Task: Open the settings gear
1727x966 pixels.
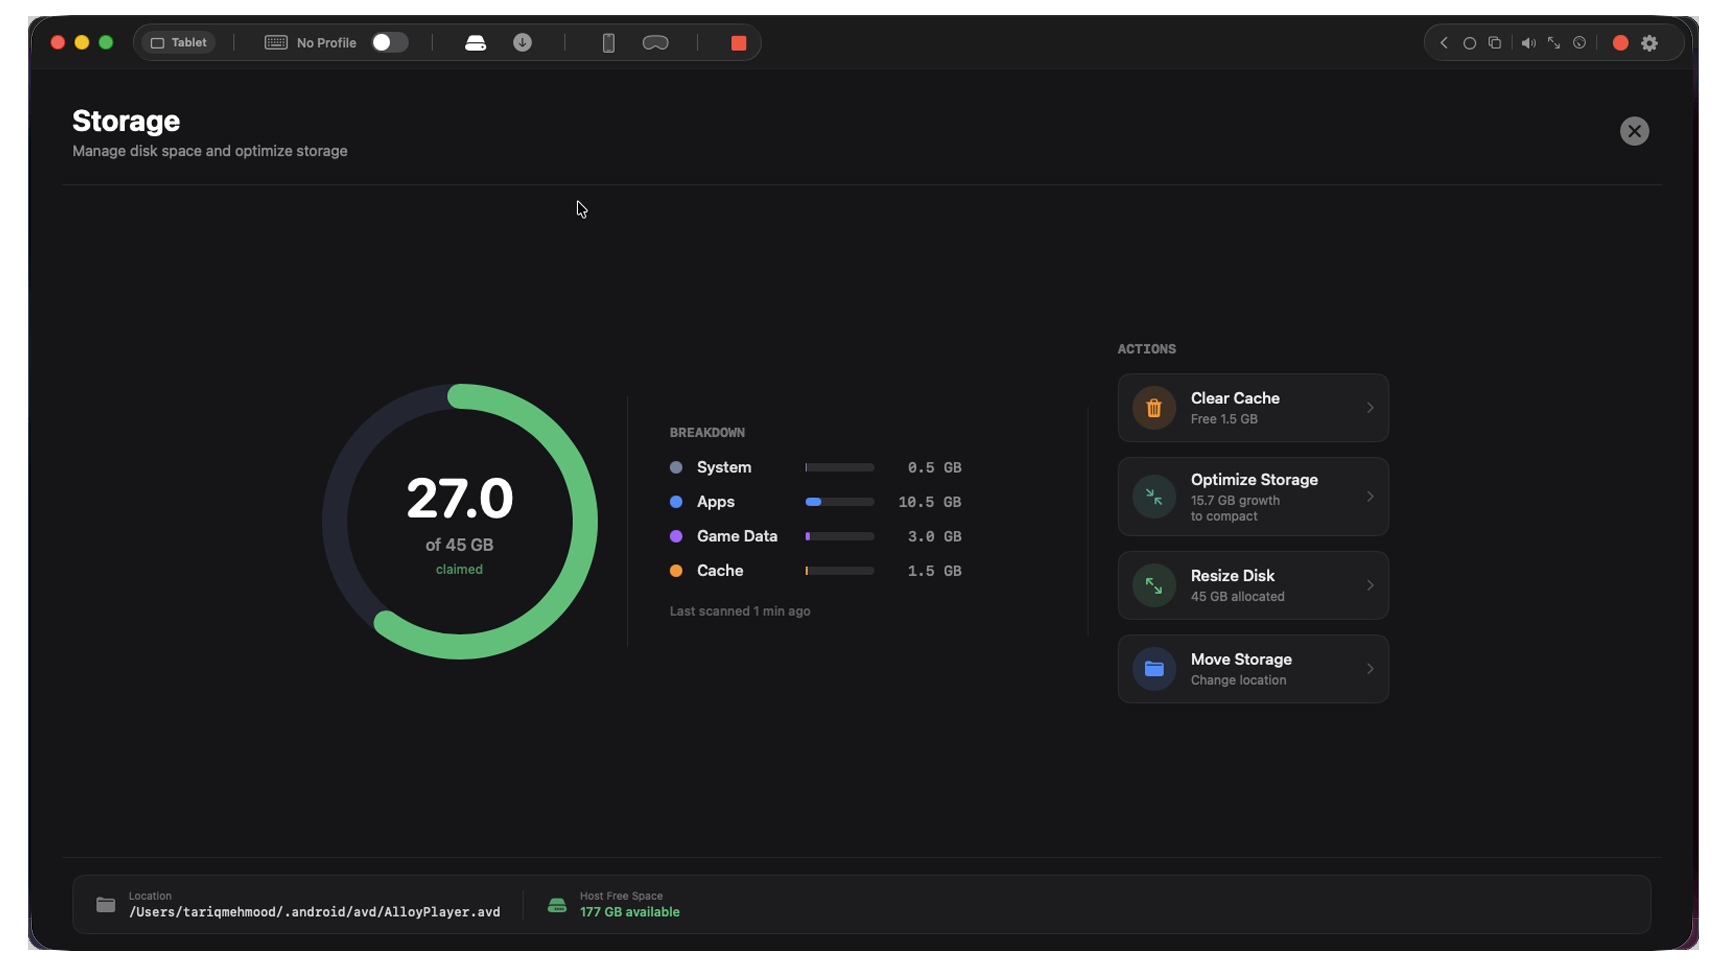Action: pyautogui.click(x=1651, y=43)
